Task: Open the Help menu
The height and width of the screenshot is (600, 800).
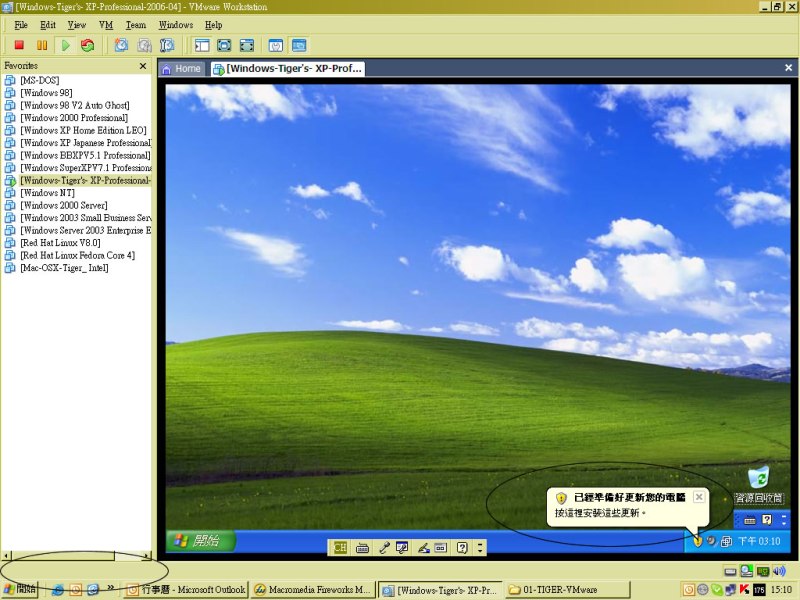Action: (x=213, y=25)
